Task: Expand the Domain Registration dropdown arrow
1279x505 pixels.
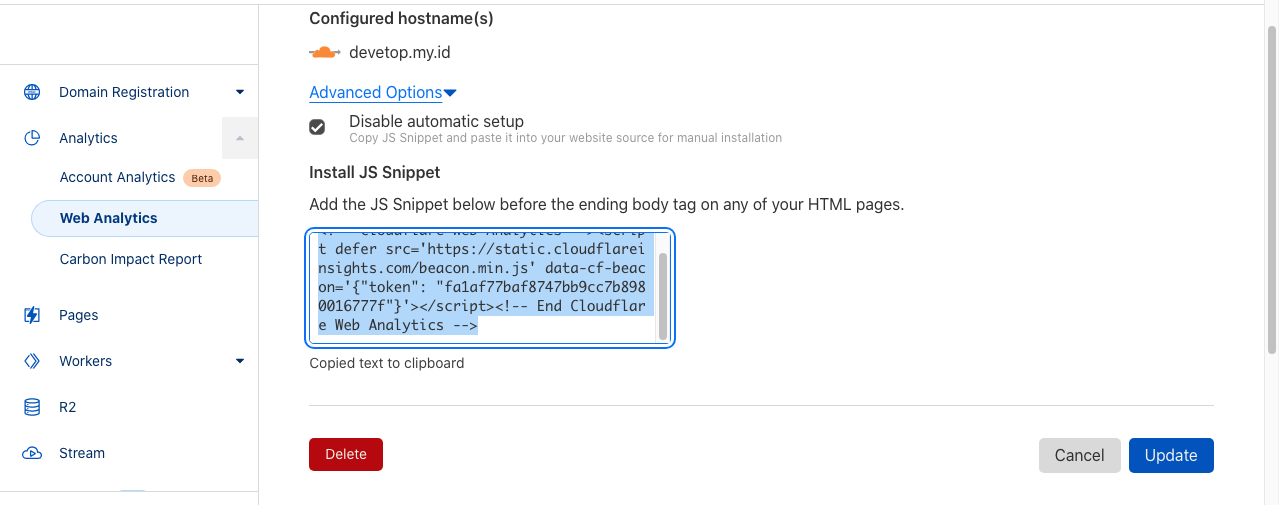Action: click(x=240, y=92)
